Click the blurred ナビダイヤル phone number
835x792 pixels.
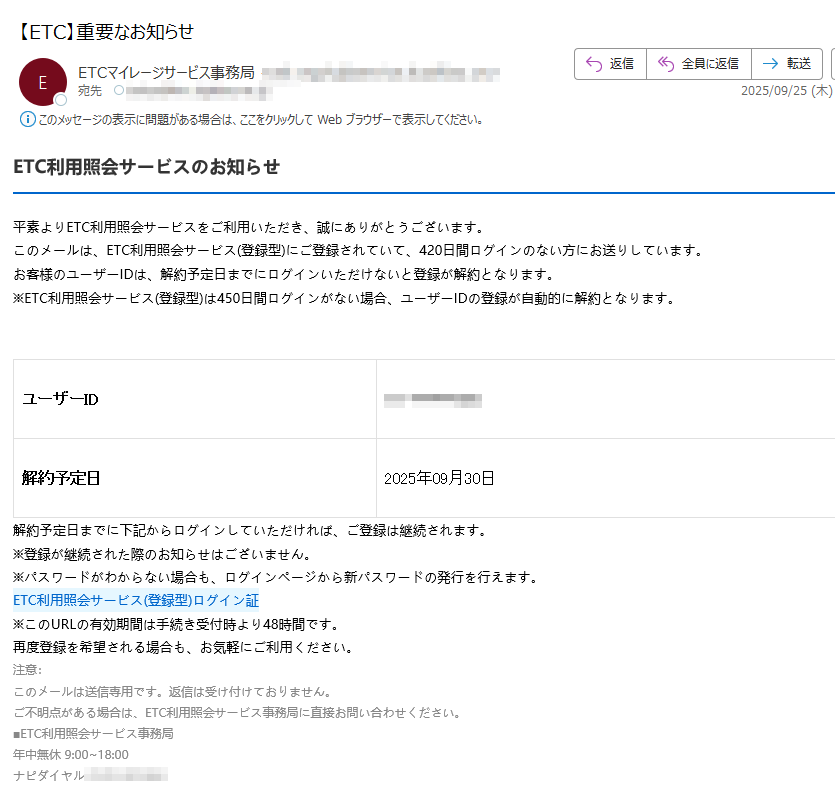[x=126, y=775]
